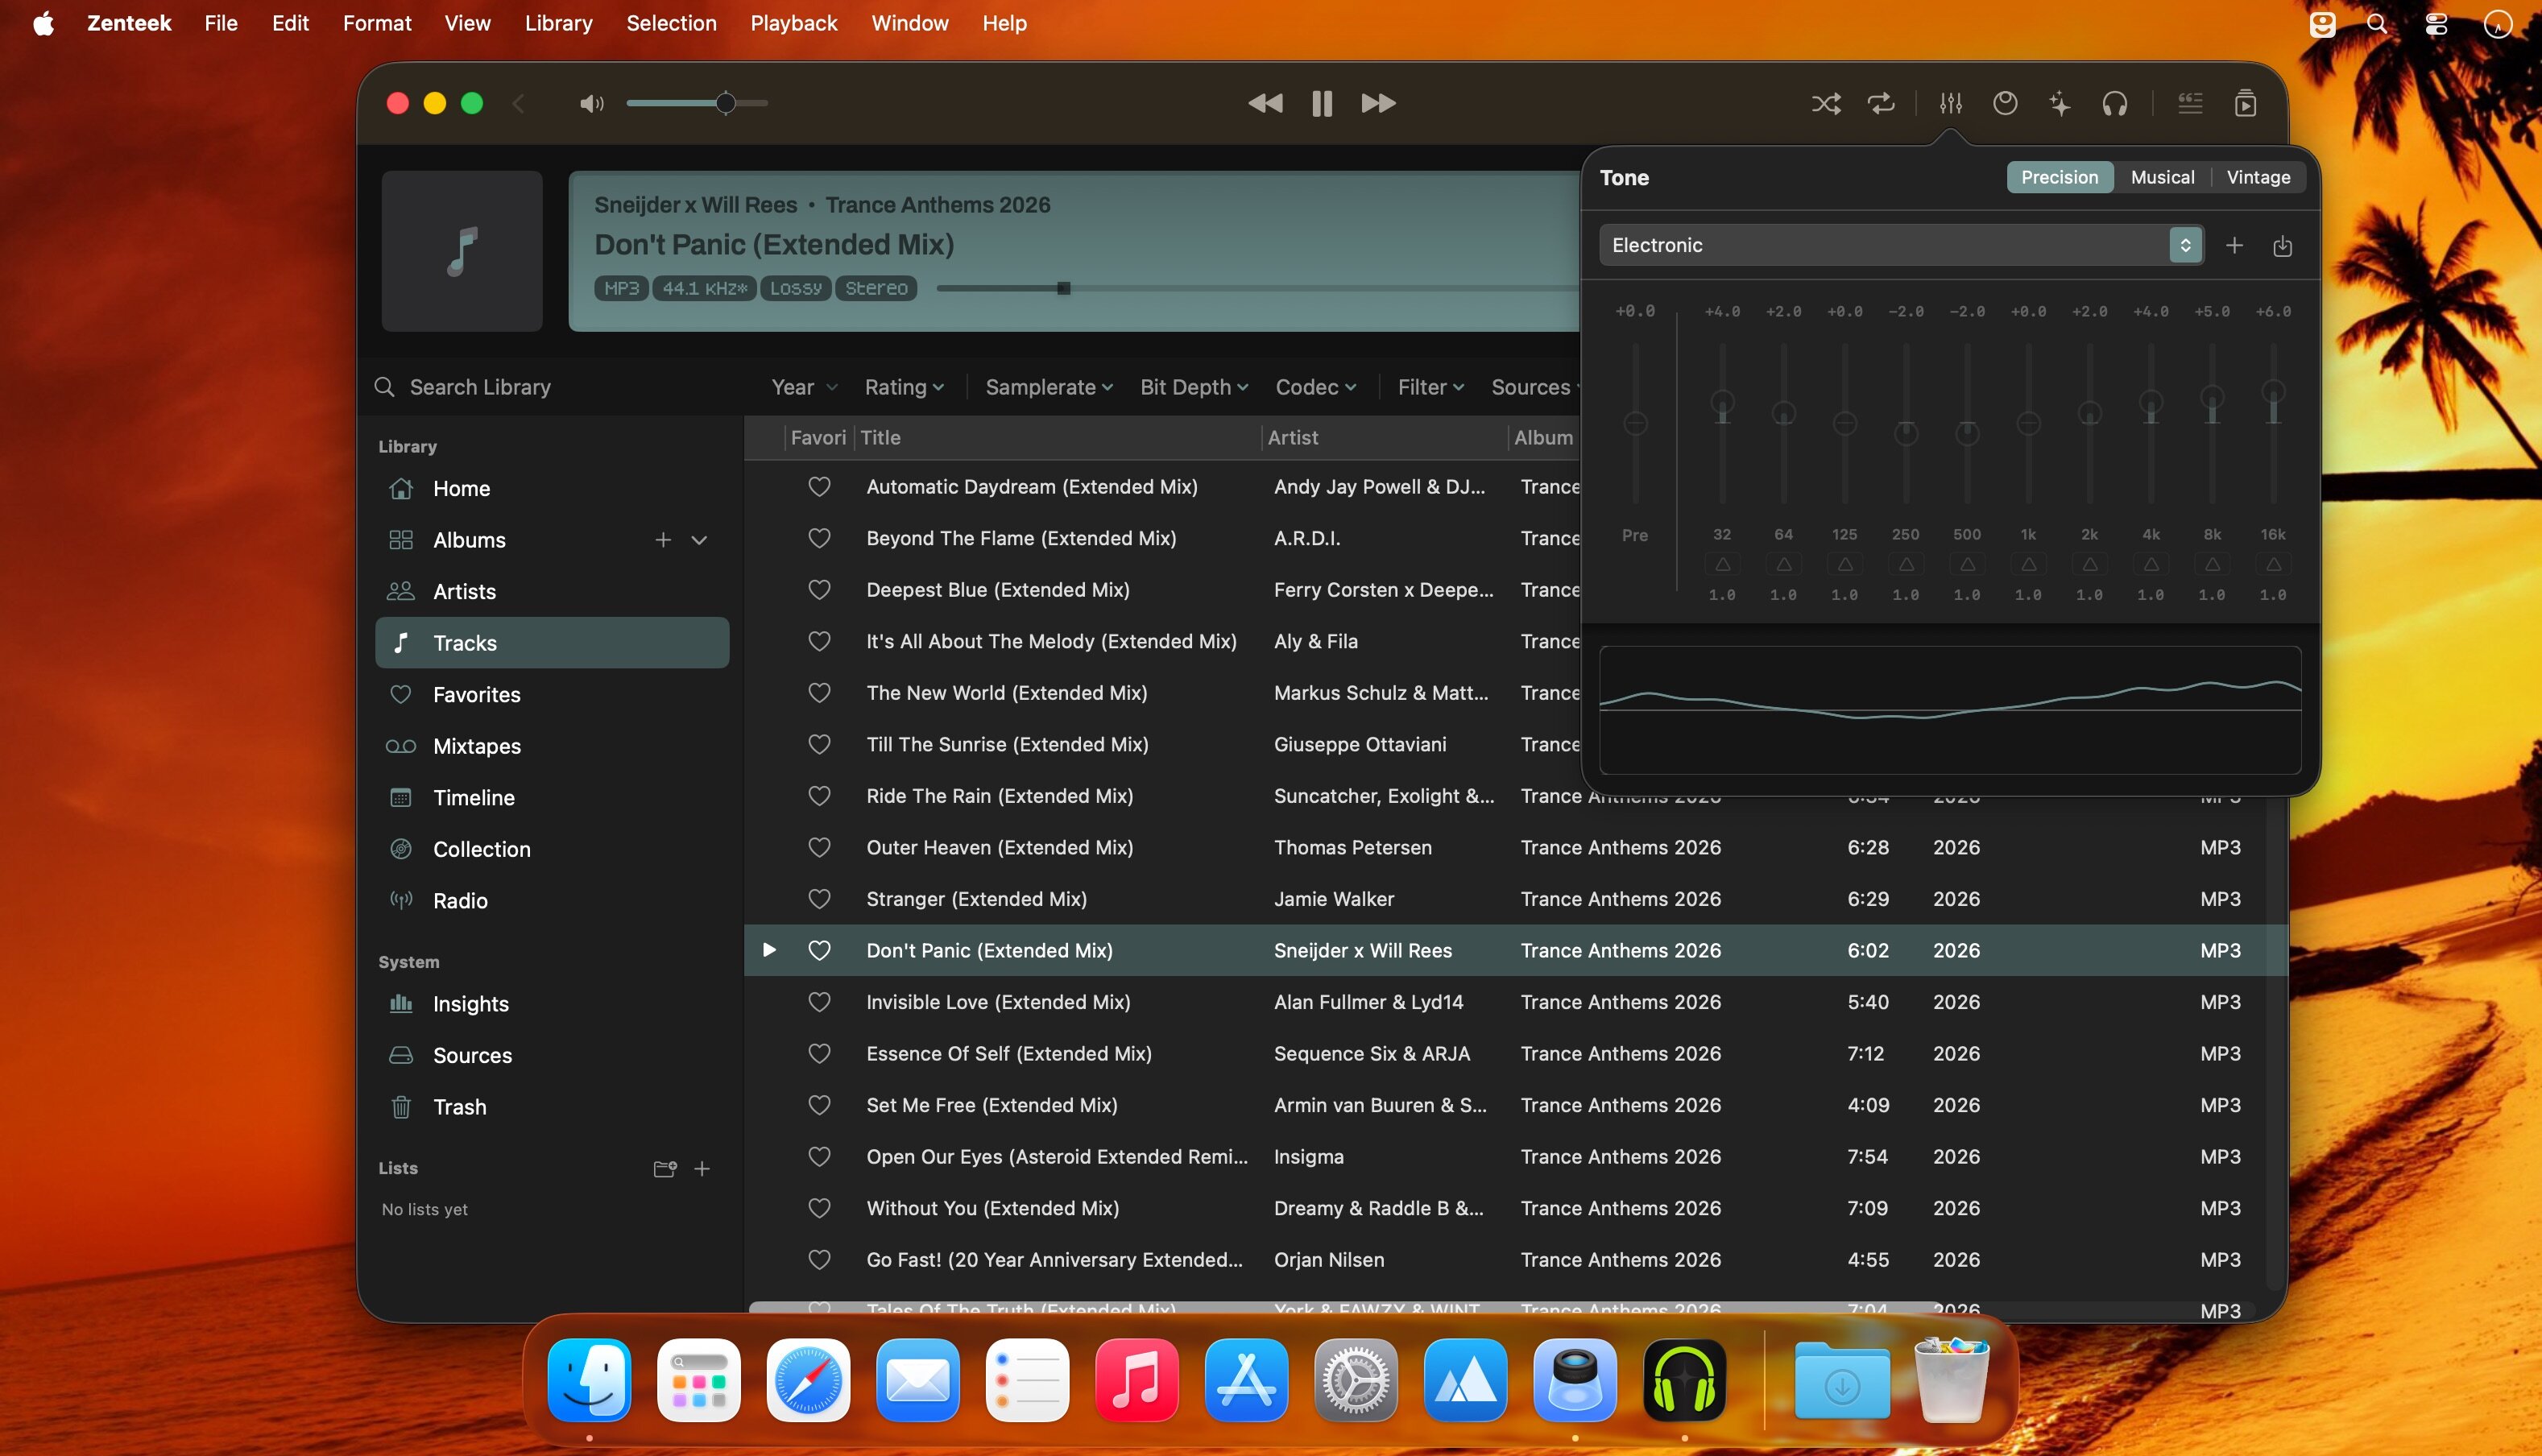2542x1456 pixels.
Task: Toggle heart for Invisible Love track
Action: coord(819,1001)
